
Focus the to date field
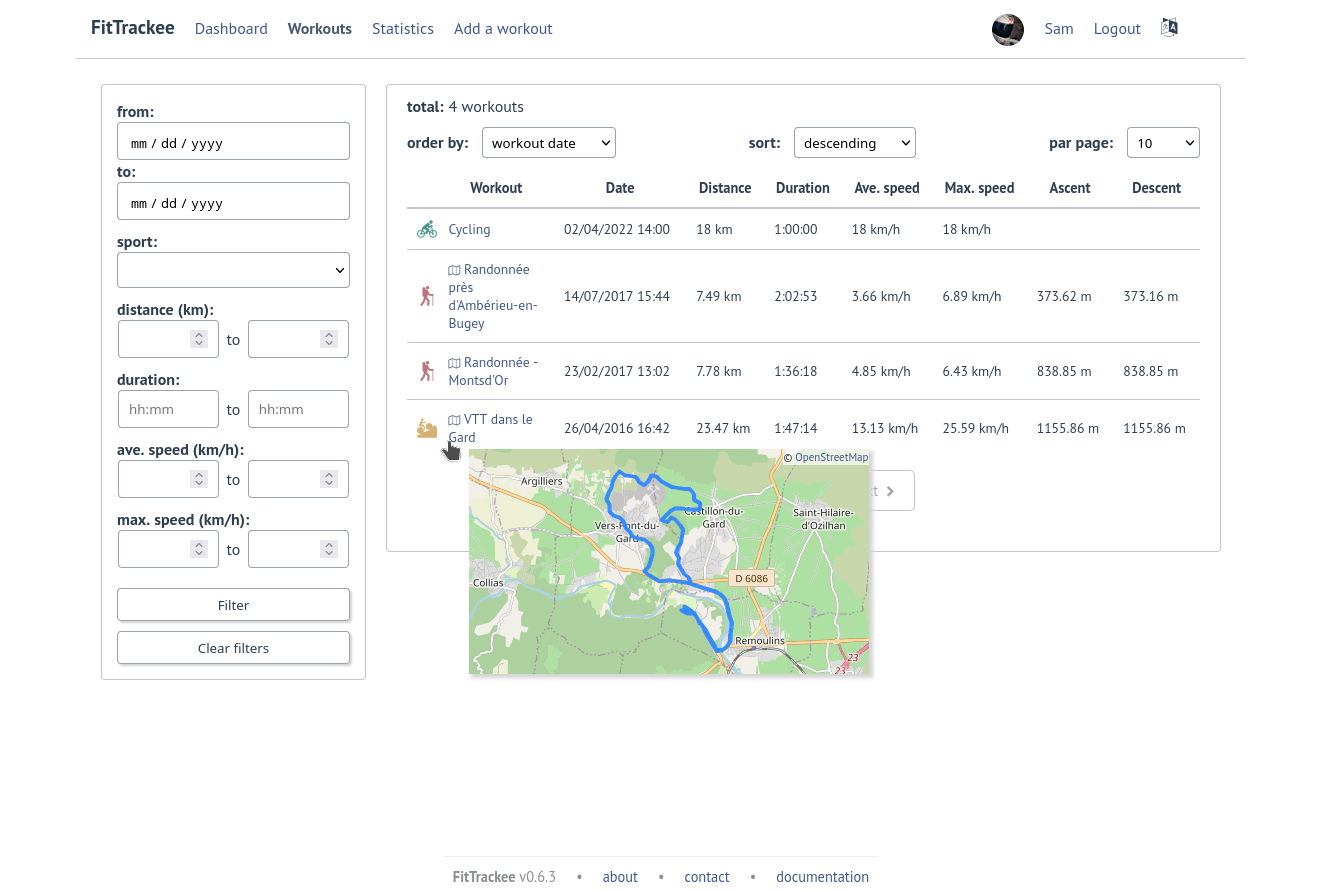click(x=233, y=201)
